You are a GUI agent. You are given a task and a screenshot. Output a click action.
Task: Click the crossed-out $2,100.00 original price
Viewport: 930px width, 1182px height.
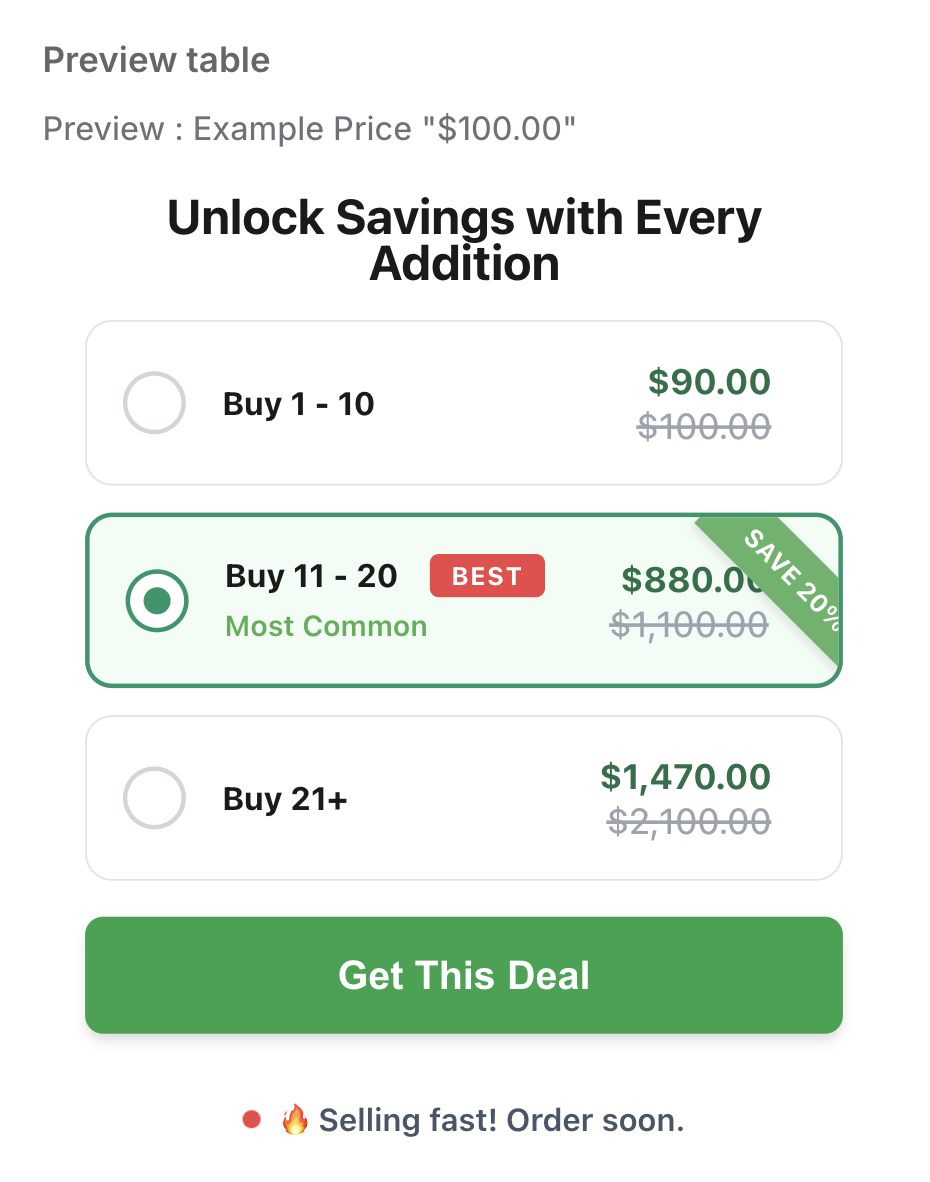pos(689,822)
